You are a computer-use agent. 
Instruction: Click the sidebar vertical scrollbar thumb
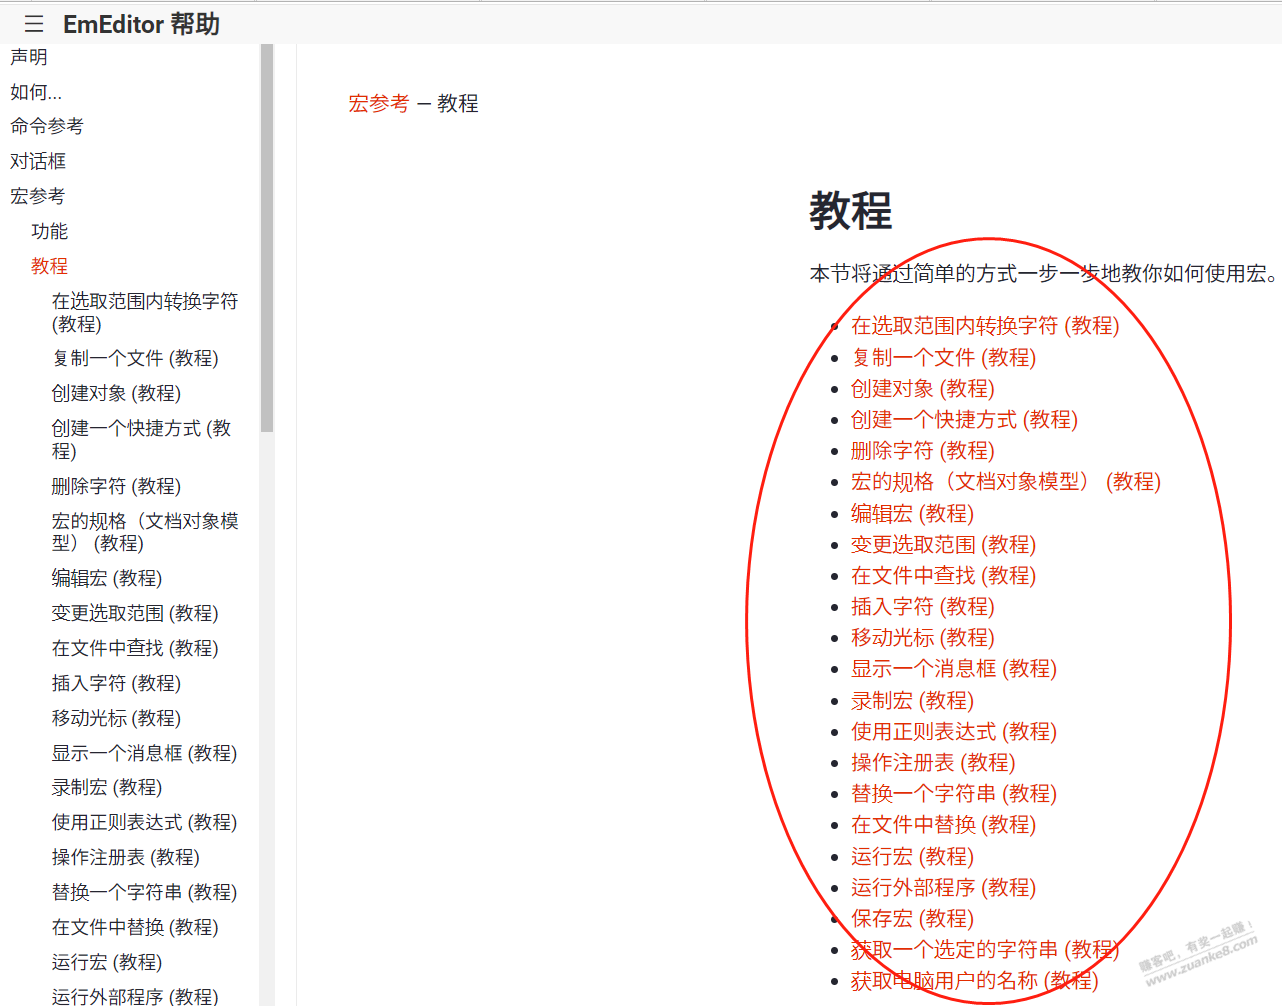267,238
